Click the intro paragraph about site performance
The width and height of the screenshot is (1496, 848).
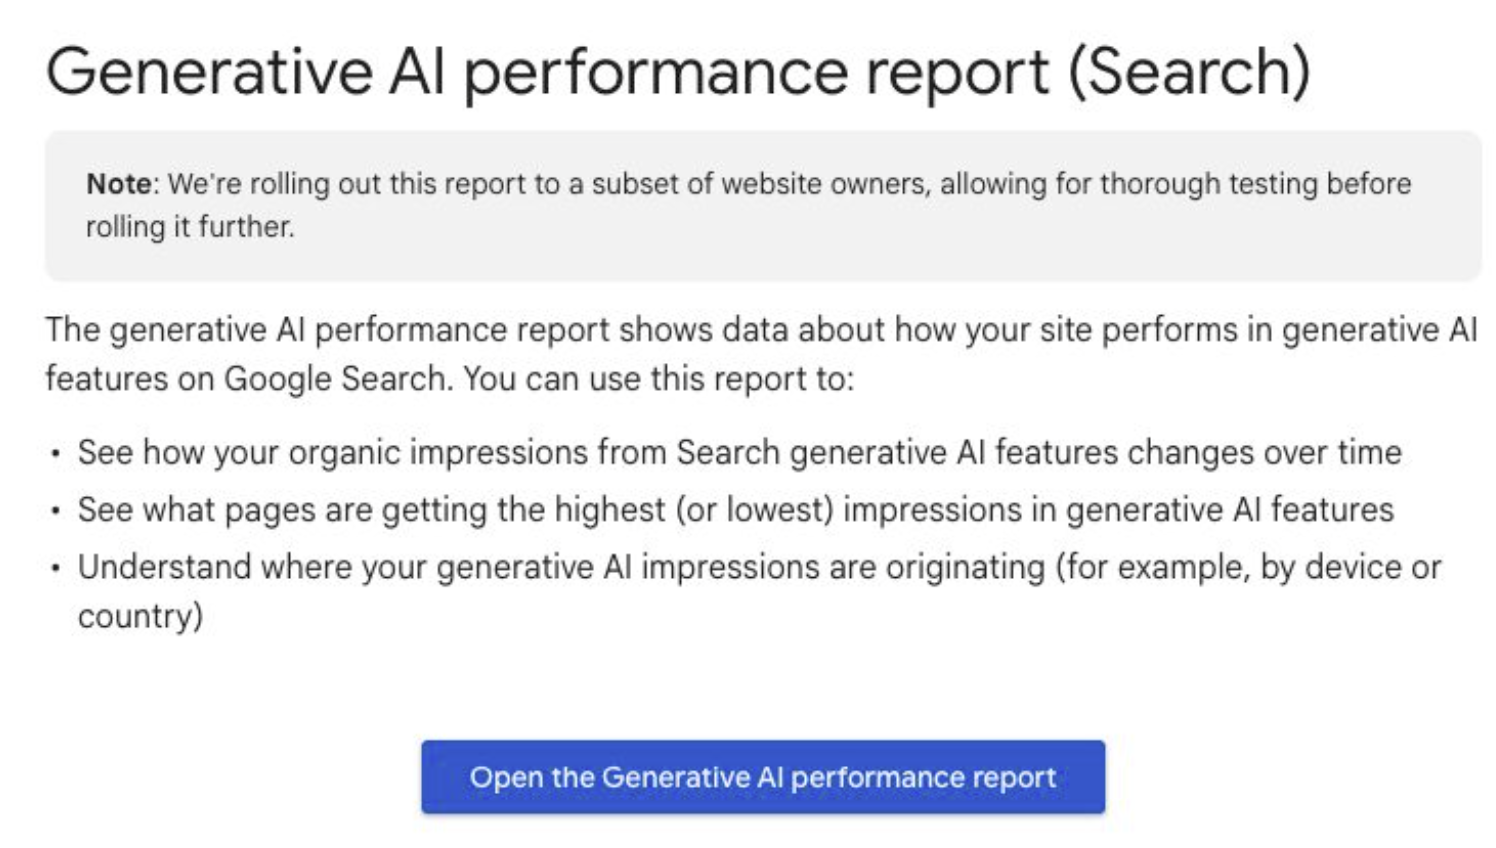point(761,354)
